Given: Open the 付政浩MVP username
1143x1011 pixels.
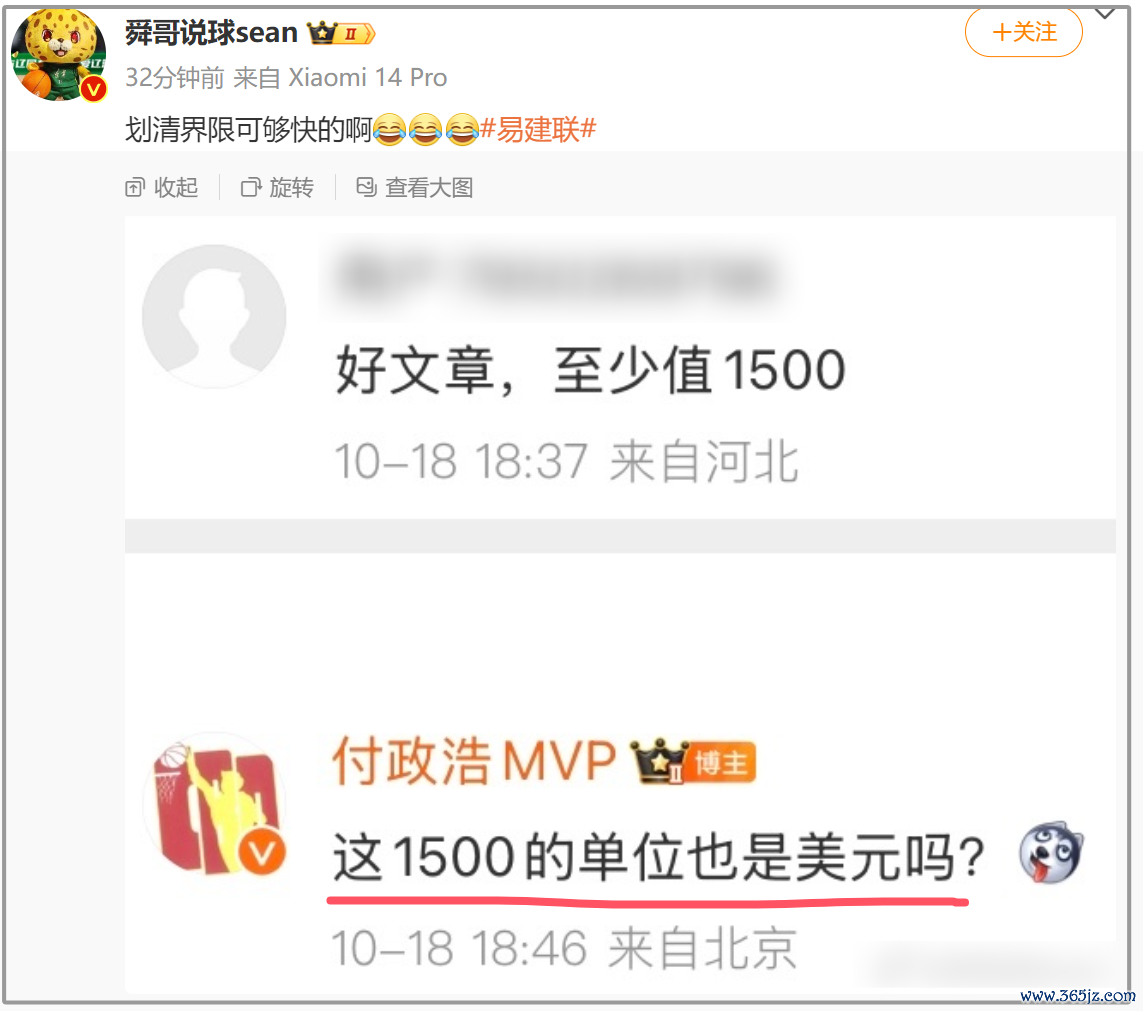Looking at the screenshot, I should tap(474, 760).
